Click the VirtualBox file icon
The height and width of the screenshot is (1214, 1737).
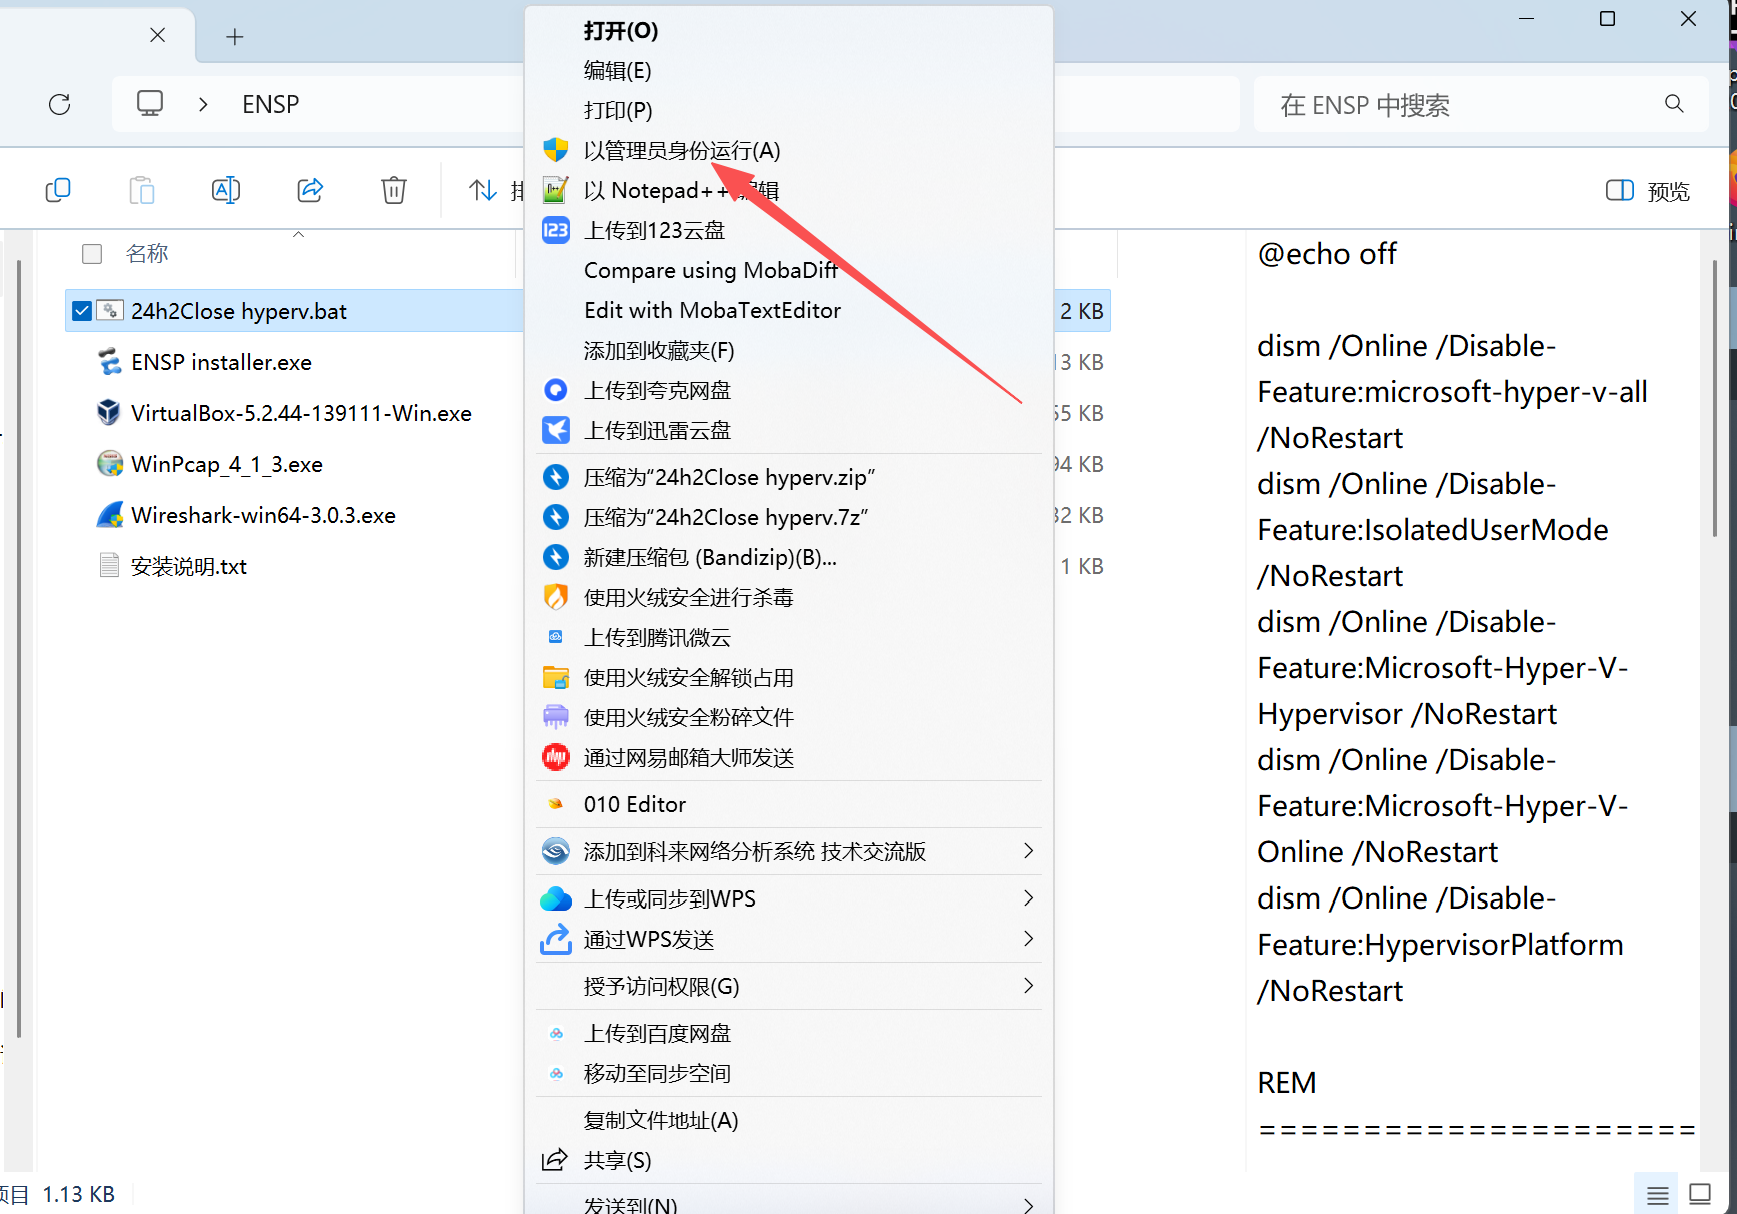pyautogui.click(x=109, y=413)
